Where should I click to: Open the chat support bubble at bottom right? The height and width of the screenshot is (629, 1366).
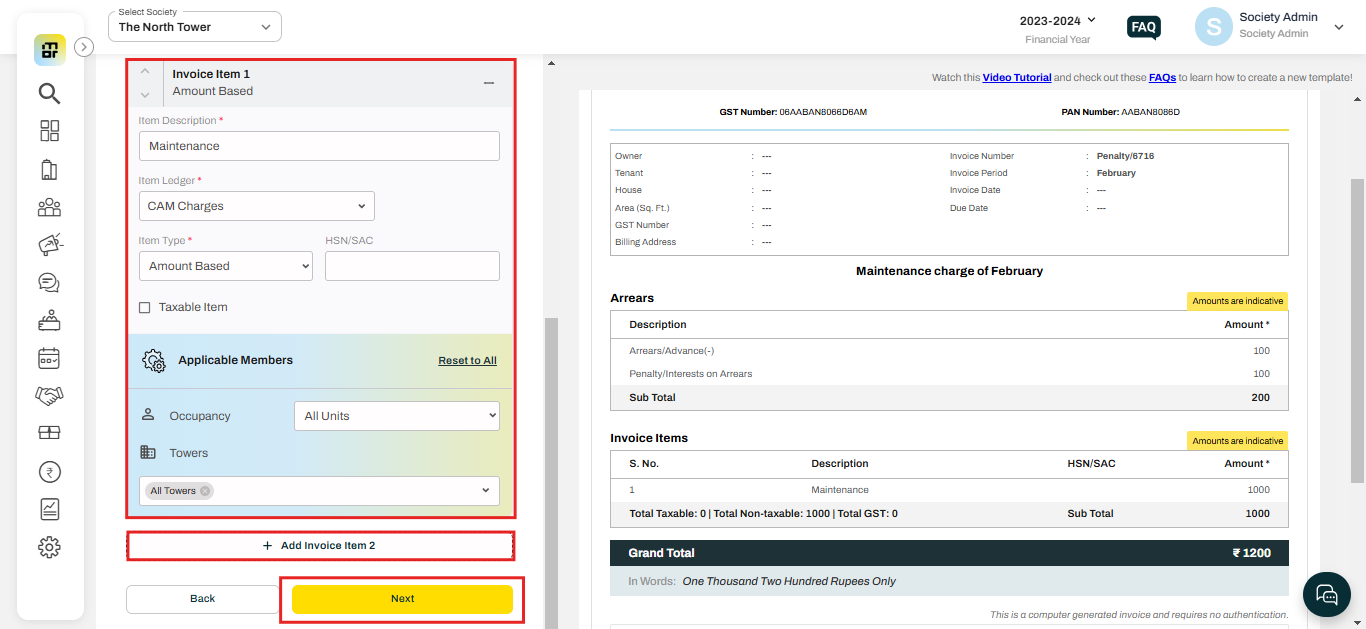click(1326, 594)
